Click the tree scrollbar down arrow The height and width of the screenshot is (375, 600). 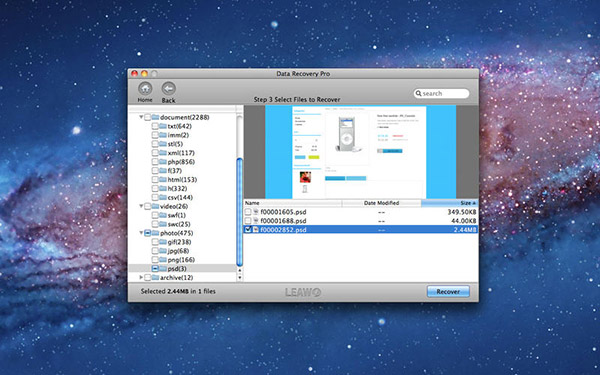[x=240, y=278]
